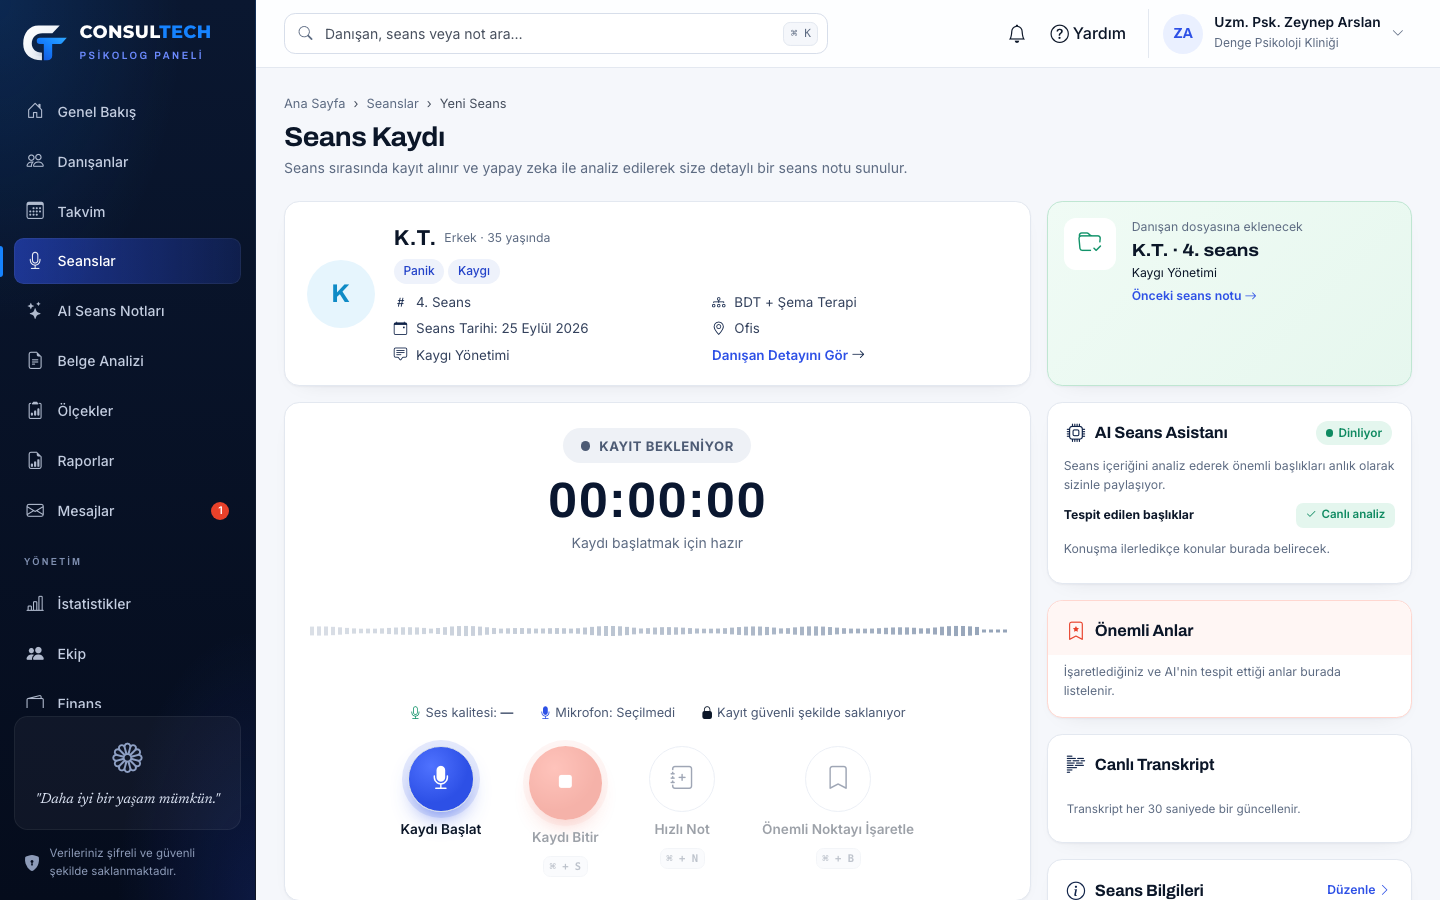Mark important point with the bookmark icon
Viewport: 1440px width, 900px height.
838,778
